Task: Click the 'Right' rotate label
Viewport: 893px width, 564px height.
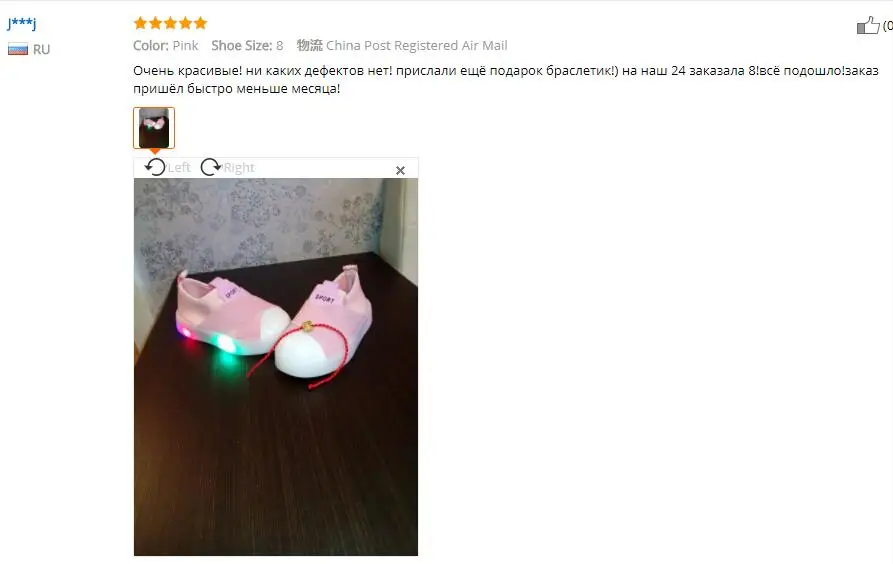Action: point(239,167)
